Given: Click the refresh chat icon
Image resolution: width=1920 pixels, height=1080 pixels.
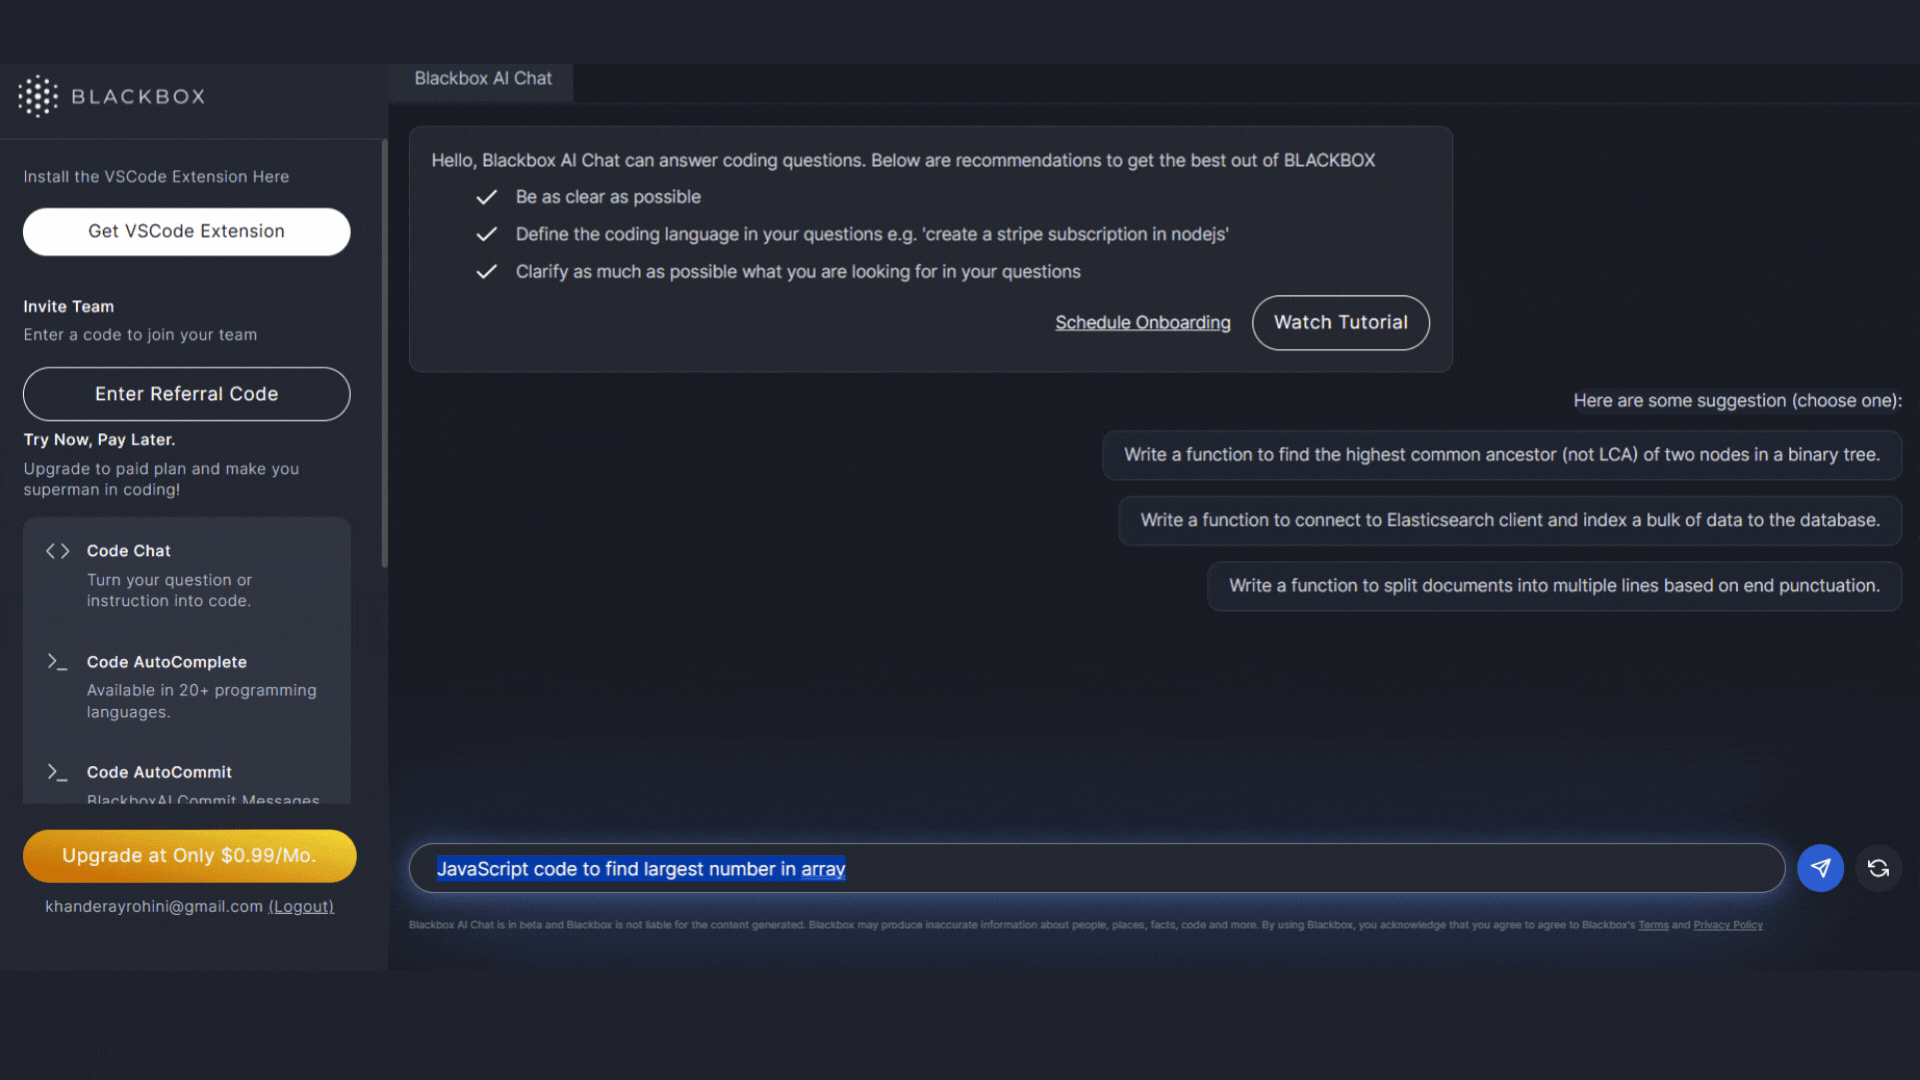Looking at the screenshot, I should pos(1878,868).
